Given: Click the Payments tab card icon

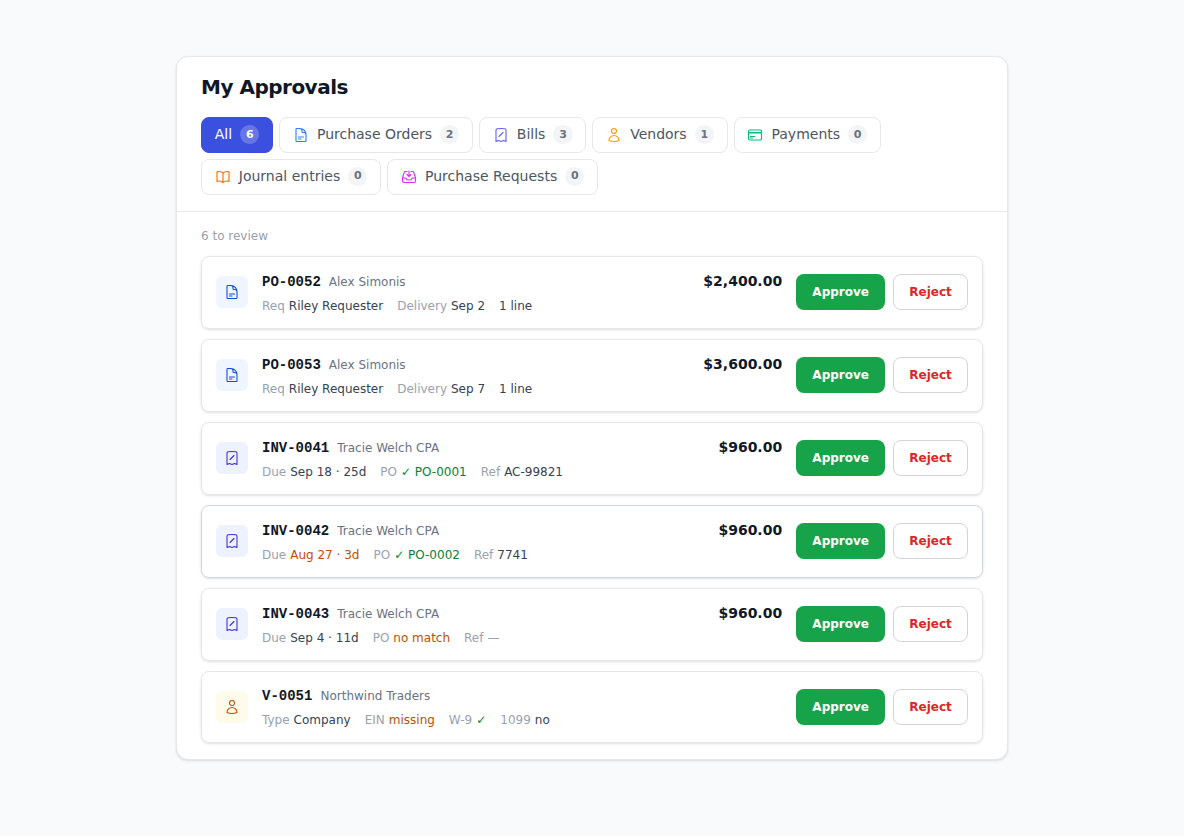Looking at the screenshot, I should [x=755, y=135].
